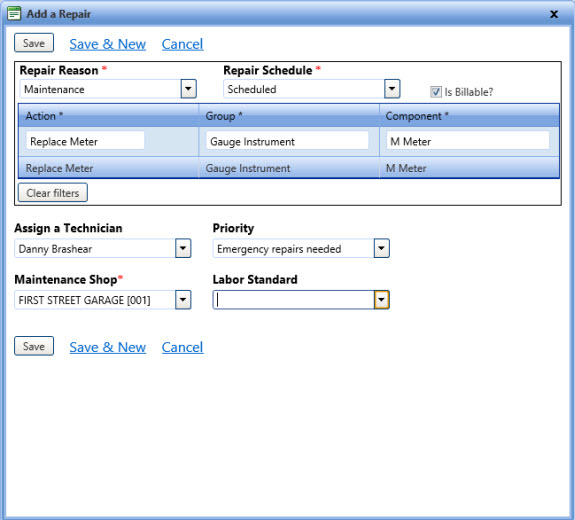This screenshot has height=520, width=575.
Task: Expand the Priority dropdown list
Action: pyautogui.click(x=381, y=248)
